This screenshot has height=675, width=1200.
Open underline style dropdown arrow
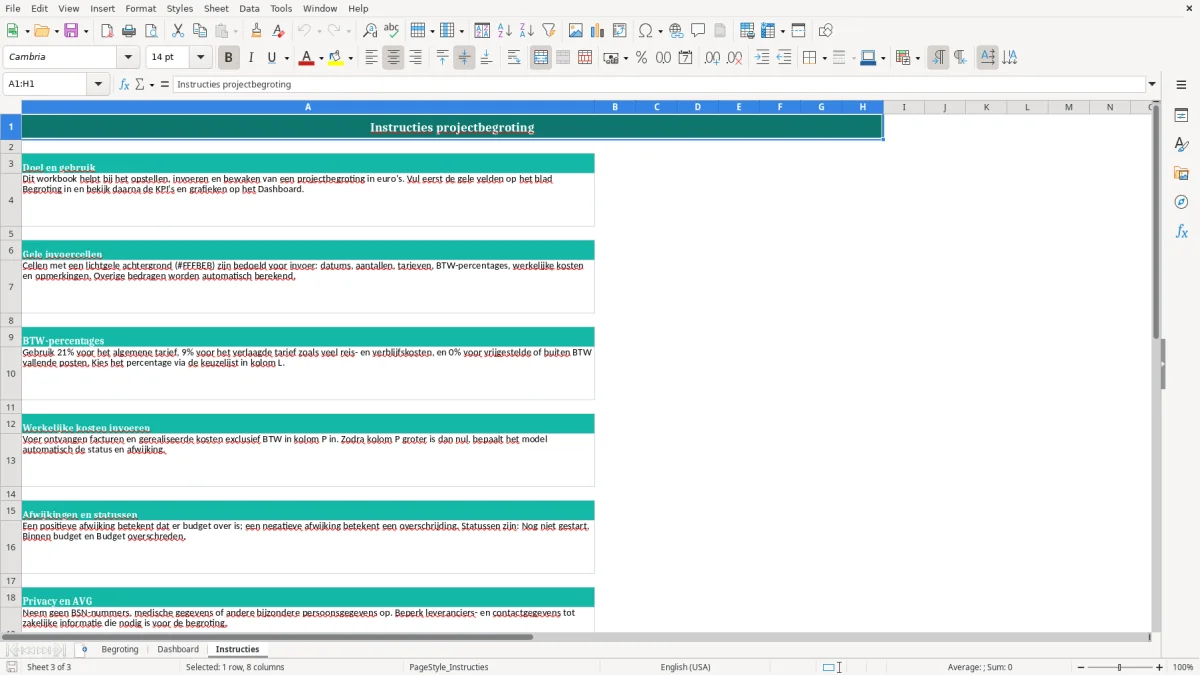tap(286, 58)
